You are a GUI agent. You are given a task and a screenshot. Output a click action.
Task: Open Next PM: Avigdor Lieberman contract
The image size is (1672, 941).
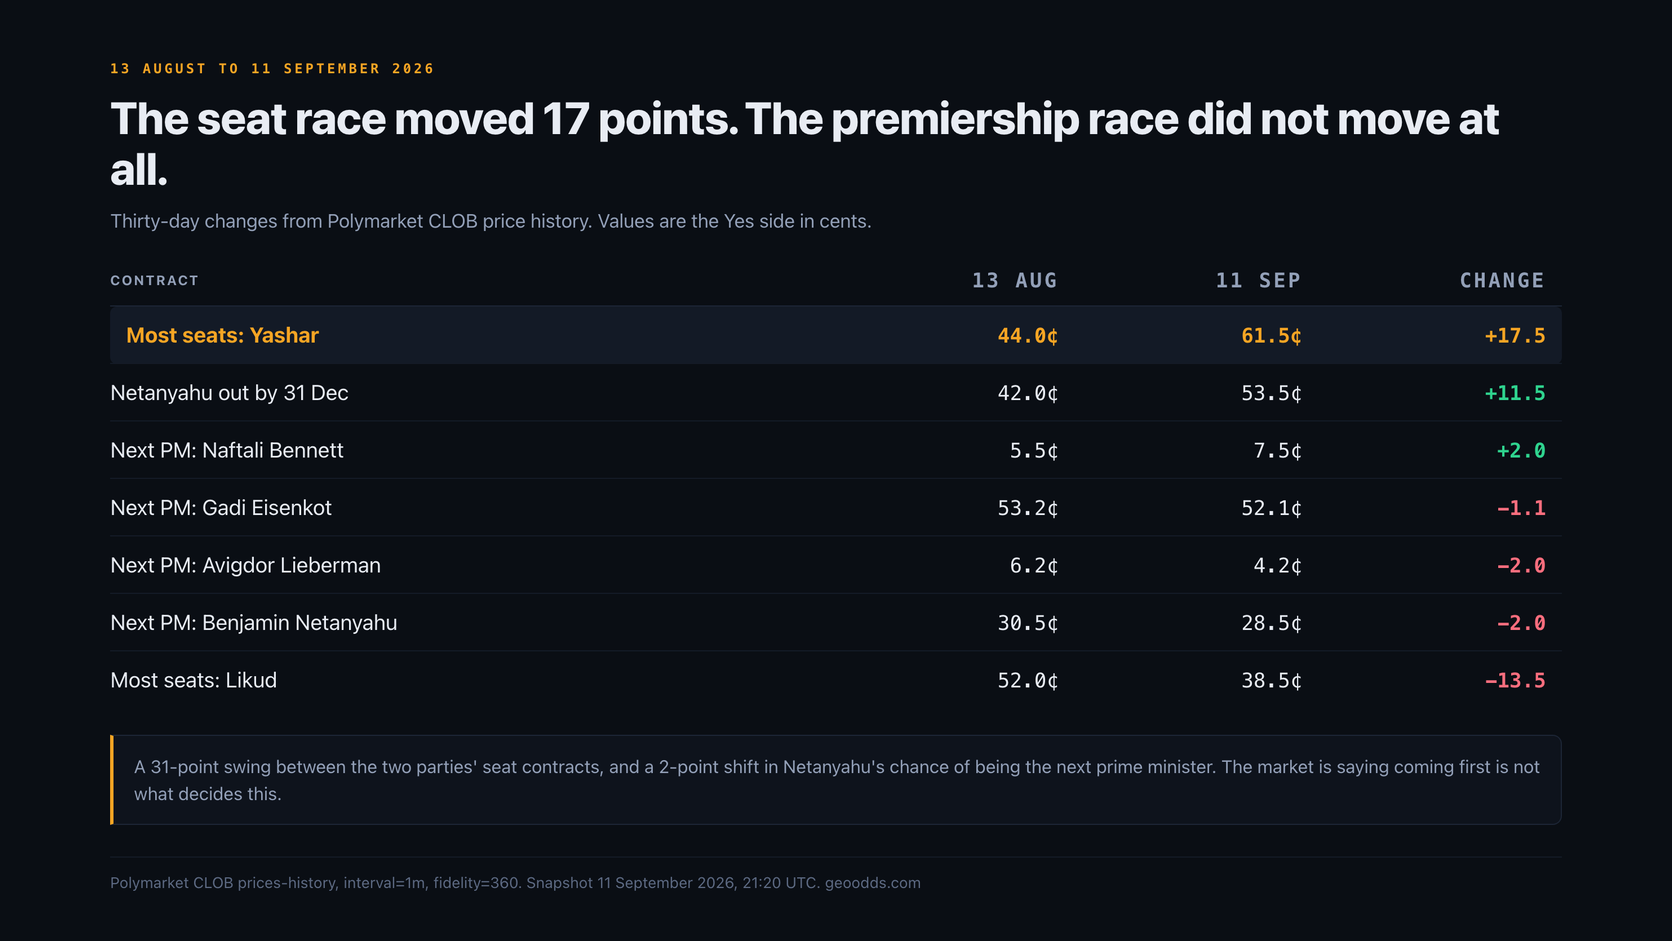pos(245,565)
